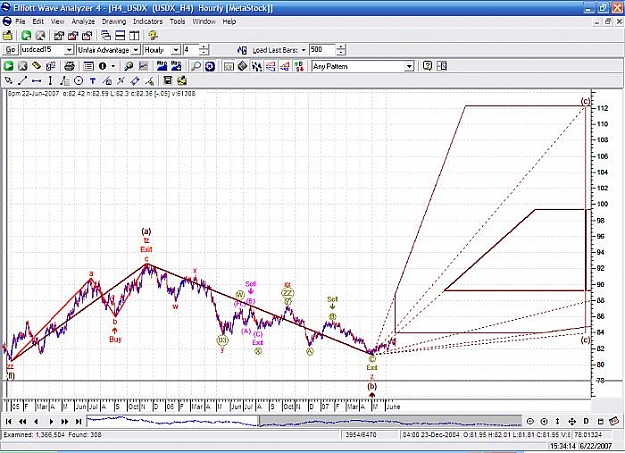Click the list view icon
This screenshot has height=453, width=625.
(88, 66)
